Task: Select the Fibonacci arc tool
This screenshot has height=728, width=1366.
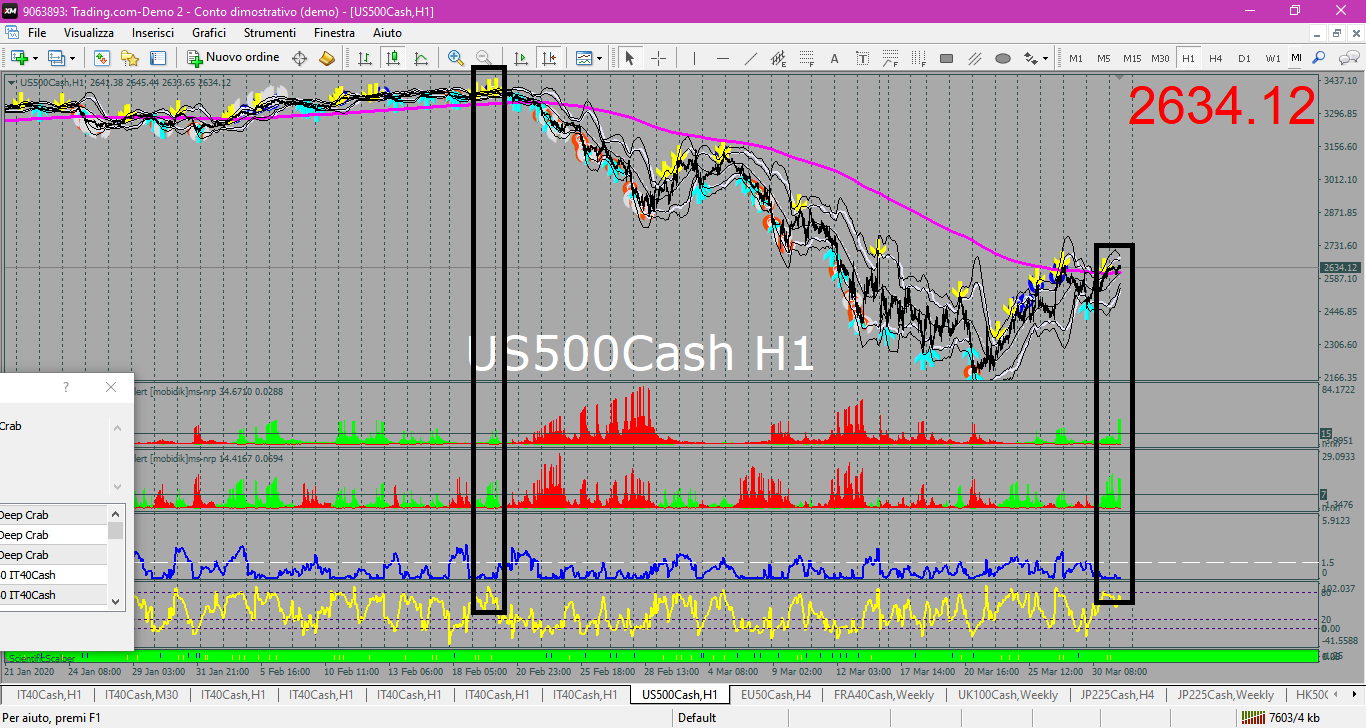Action: point(890,58)
